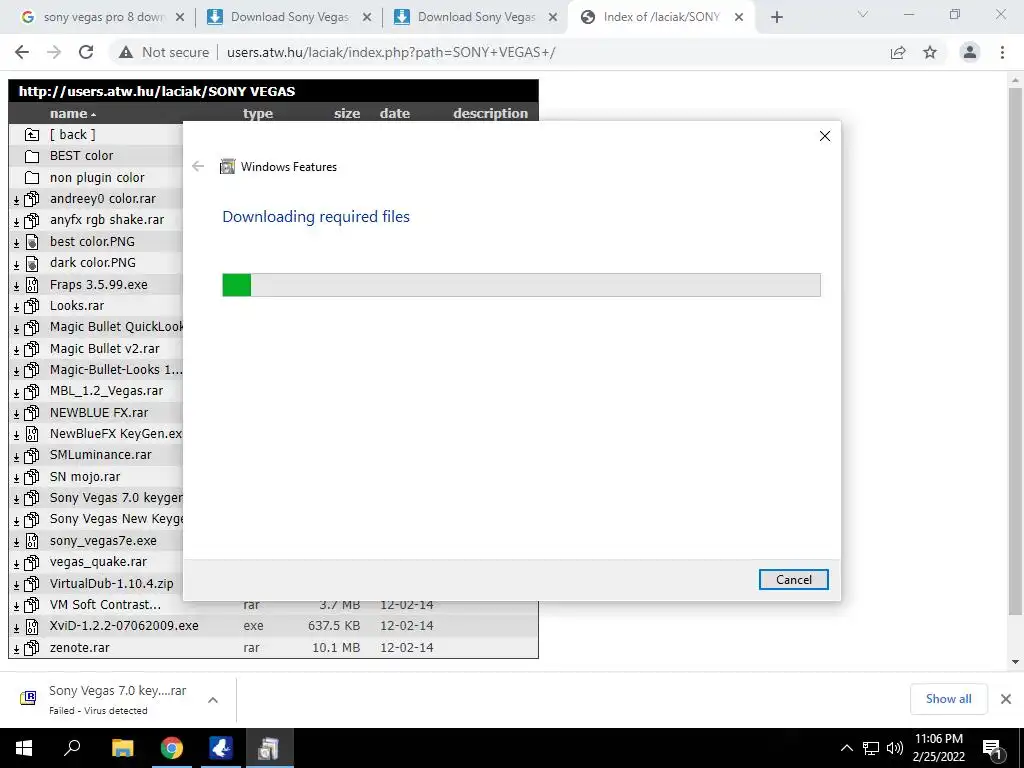Image resolution: width=1024 pixels, height=768 pixels.
Task: Click the Windows Features title icon
Action: [x=227, y=167]
